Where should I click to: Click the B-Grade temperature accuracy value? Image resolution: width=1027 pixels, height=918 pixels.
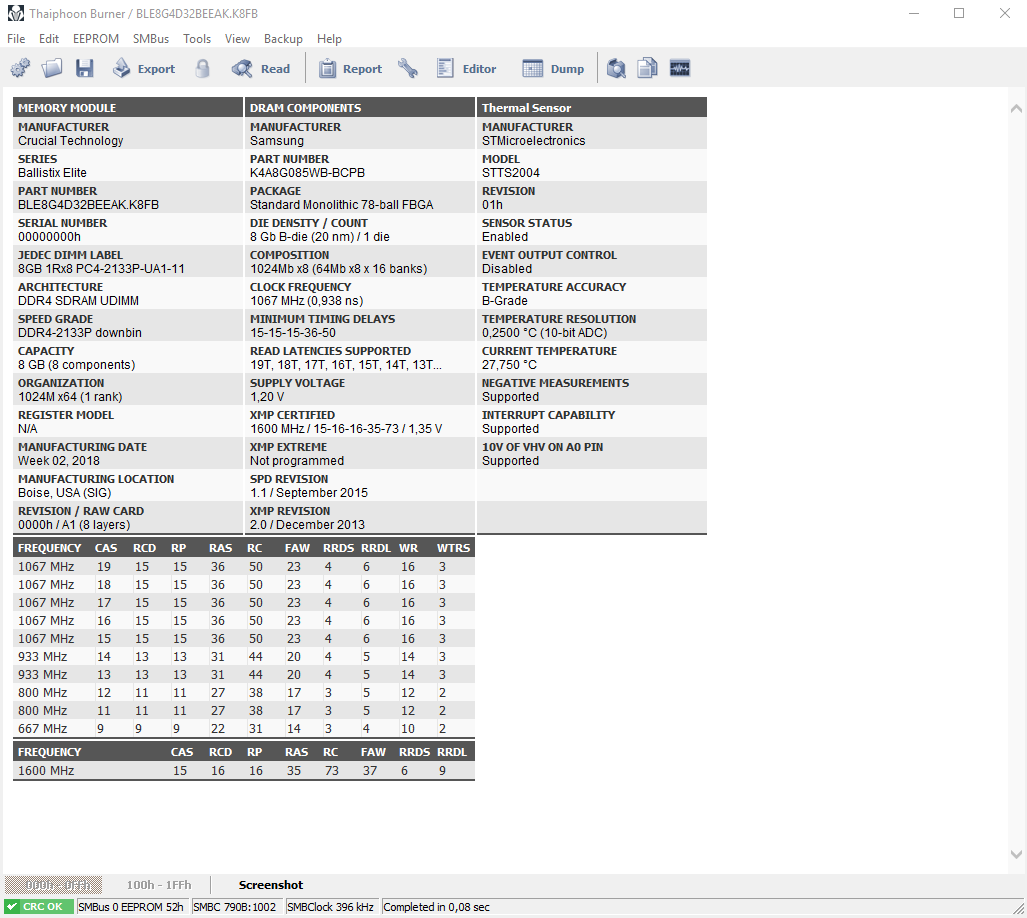click(x=505, y=301)
